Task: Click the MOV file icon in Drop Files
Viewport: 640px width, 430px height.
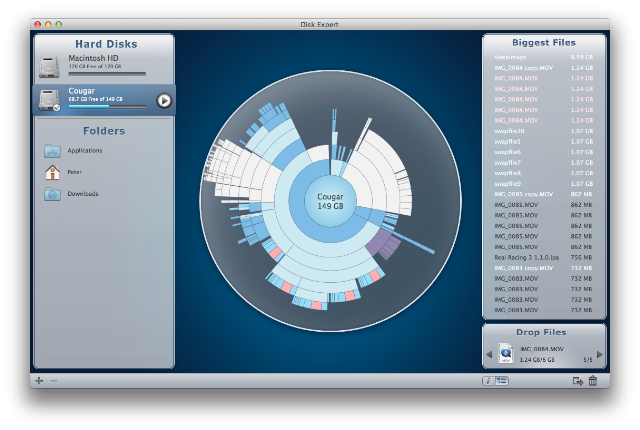Action: [506, 353]
